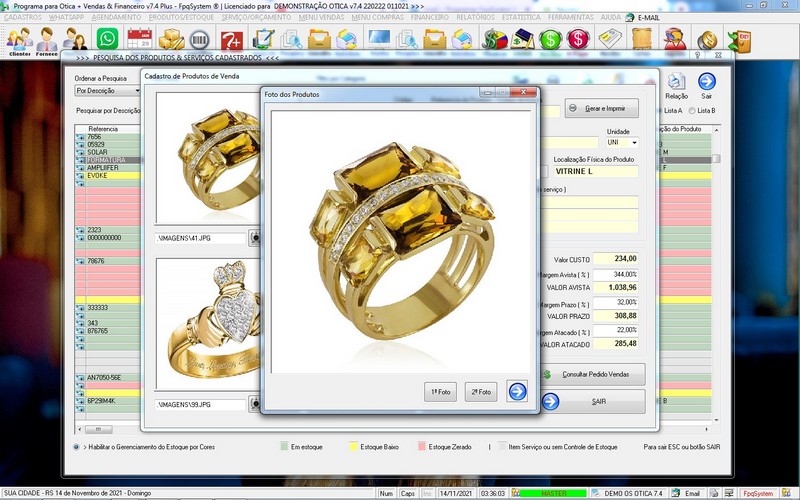The image size is (800, 500).
Task: Click the Gerar e Imprimir button
Action: (x=600, y=108)
